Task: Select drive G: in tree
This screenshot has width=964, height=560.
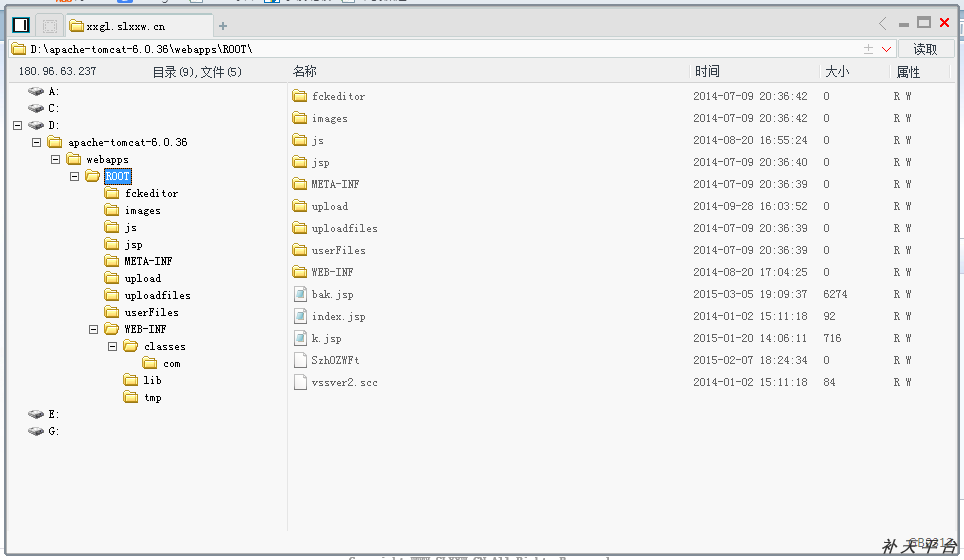Action: click(53, 432)
